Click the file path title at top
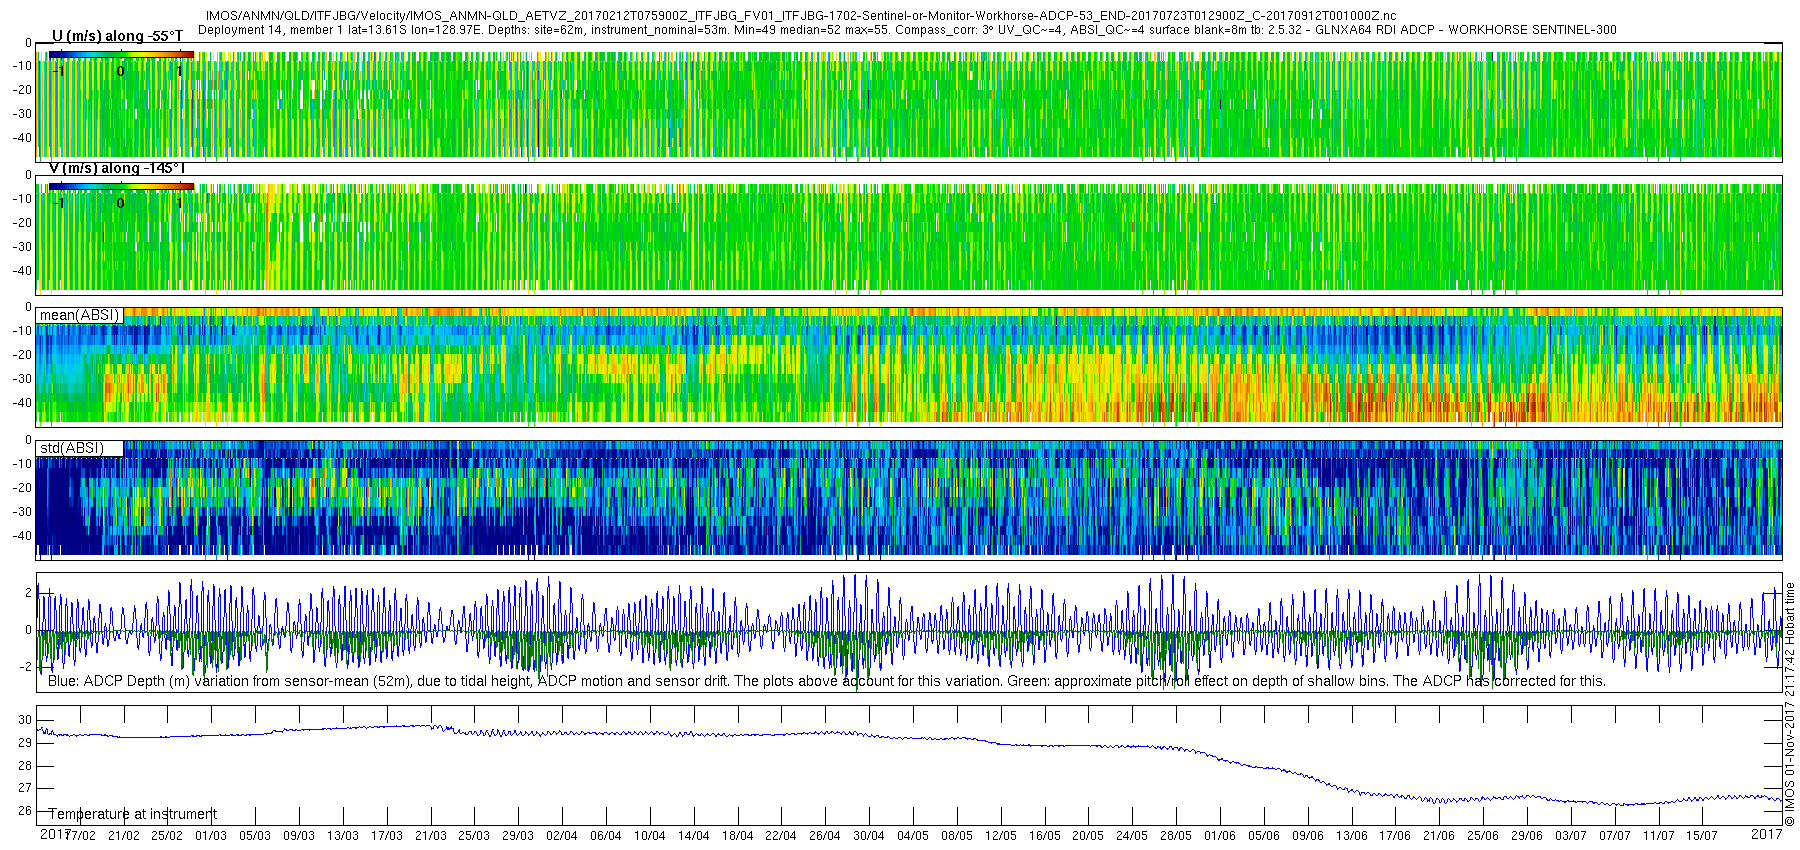Viewport: 1800px width, 850px height. pos(801,17)
